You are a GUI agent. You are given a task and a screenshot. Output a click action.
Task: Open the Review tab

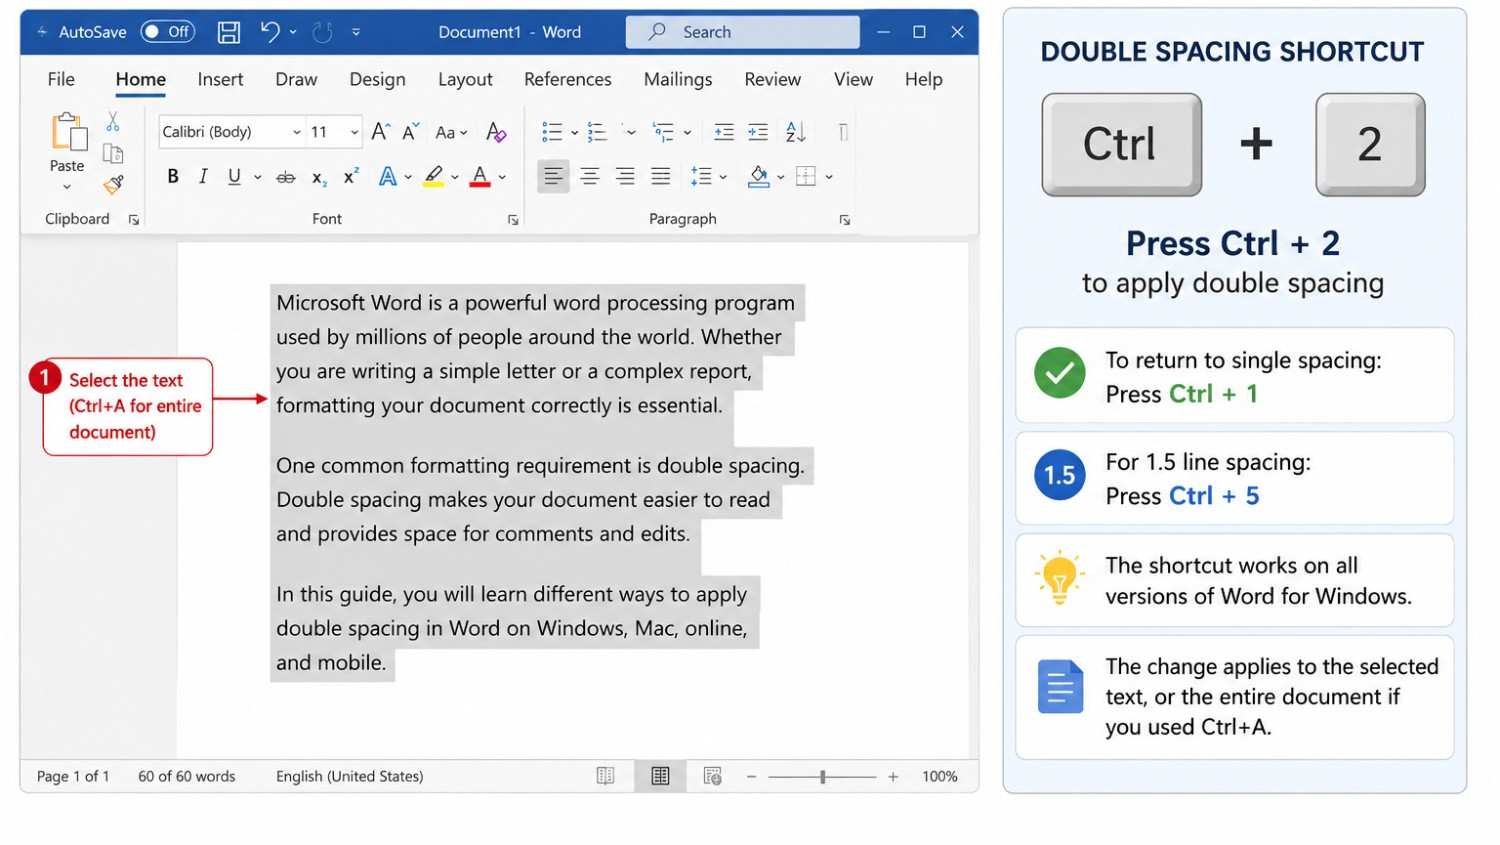[x=772, y=79]
